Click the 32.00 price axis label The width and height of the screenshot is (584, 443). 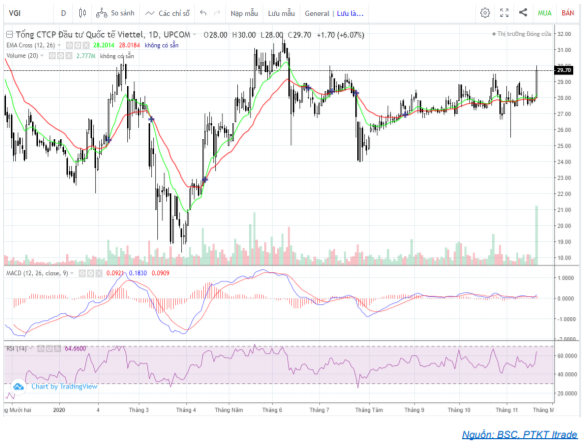(x=564, y=34)
